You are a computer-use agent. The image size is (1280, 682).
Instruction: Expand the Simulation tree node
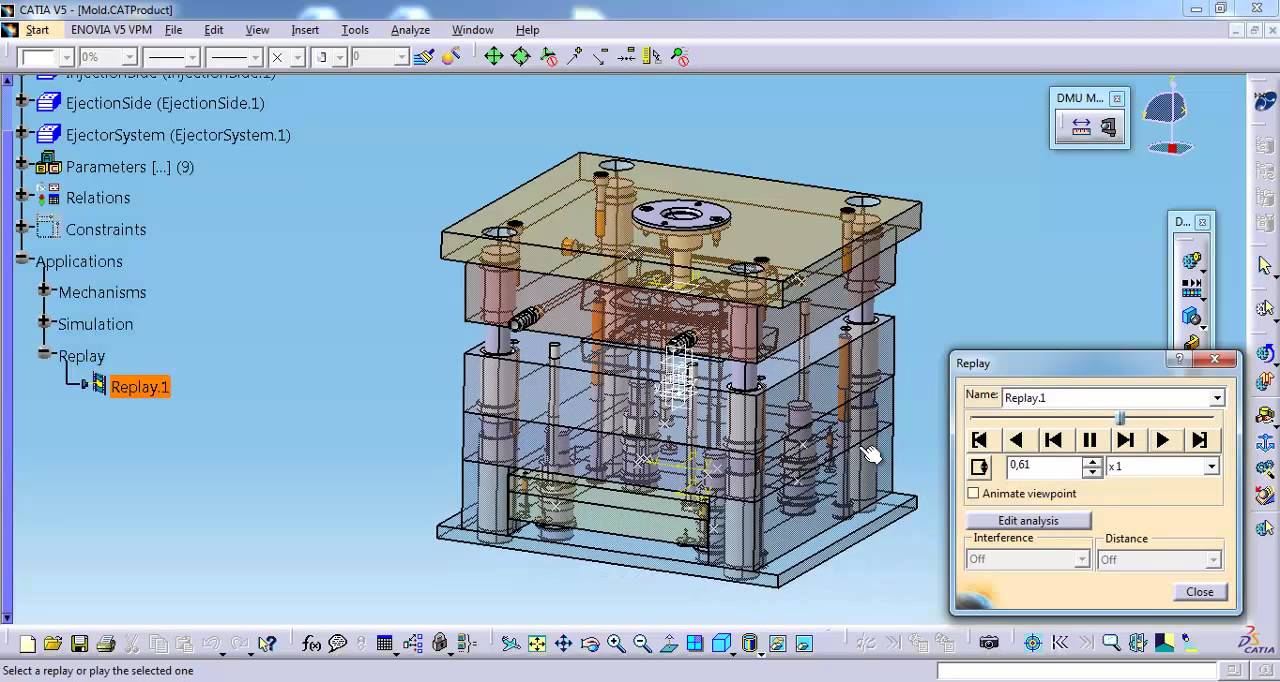[x=44, y=323]
